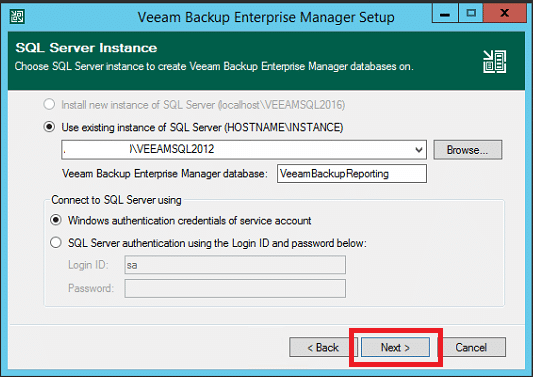The height and width of the screenshot is (377, 536).
Task: Close the Veeam setup window
Action: (505, 13)
